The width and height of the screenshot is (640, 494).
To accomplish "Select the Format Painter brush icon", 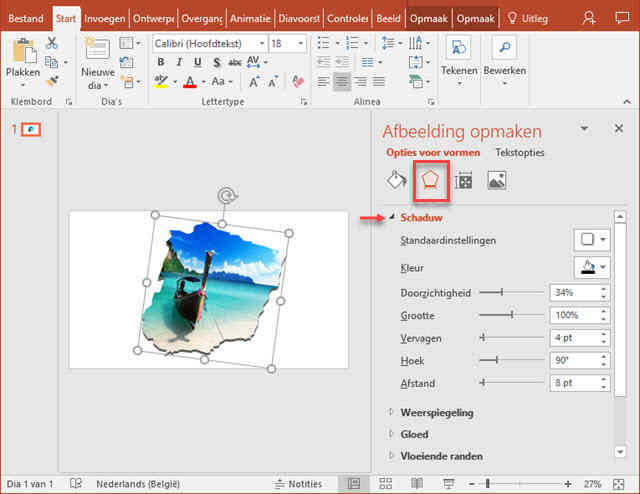I will pos(52,81).
